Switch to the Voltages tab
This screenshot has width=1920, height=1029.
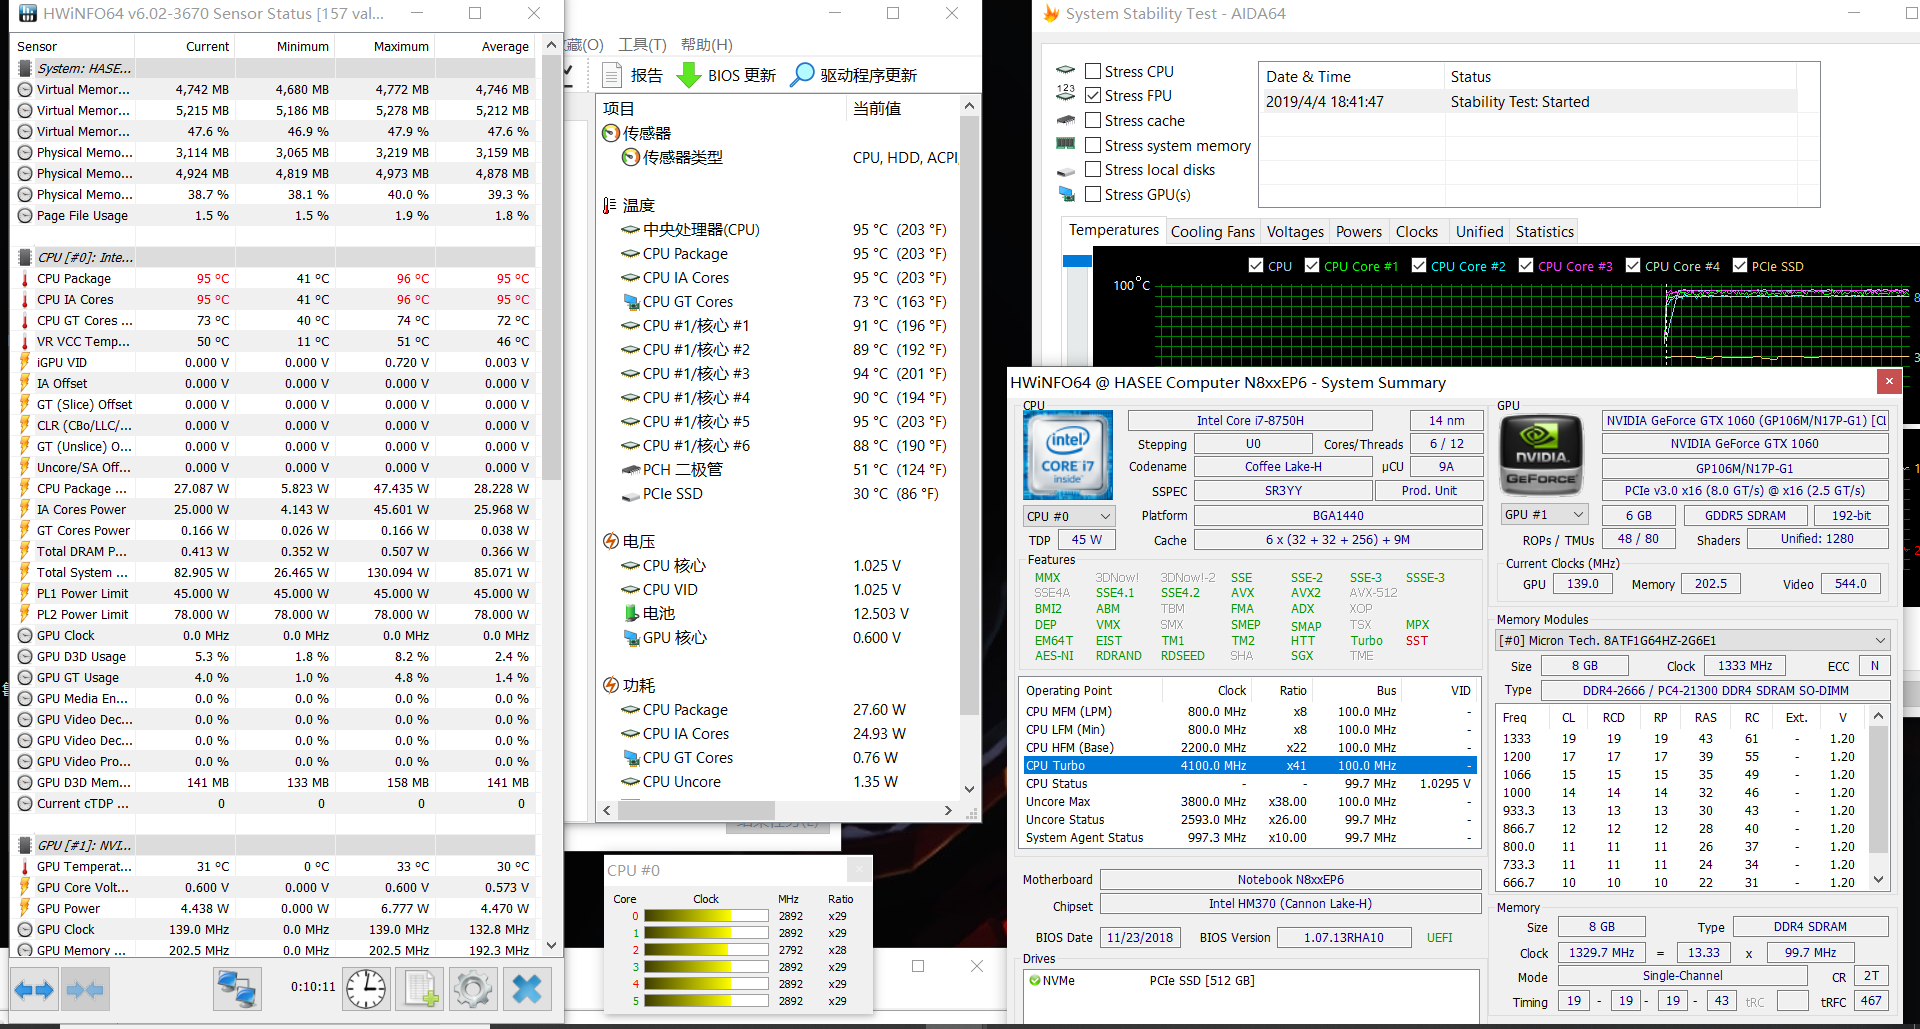(1295, 232)
